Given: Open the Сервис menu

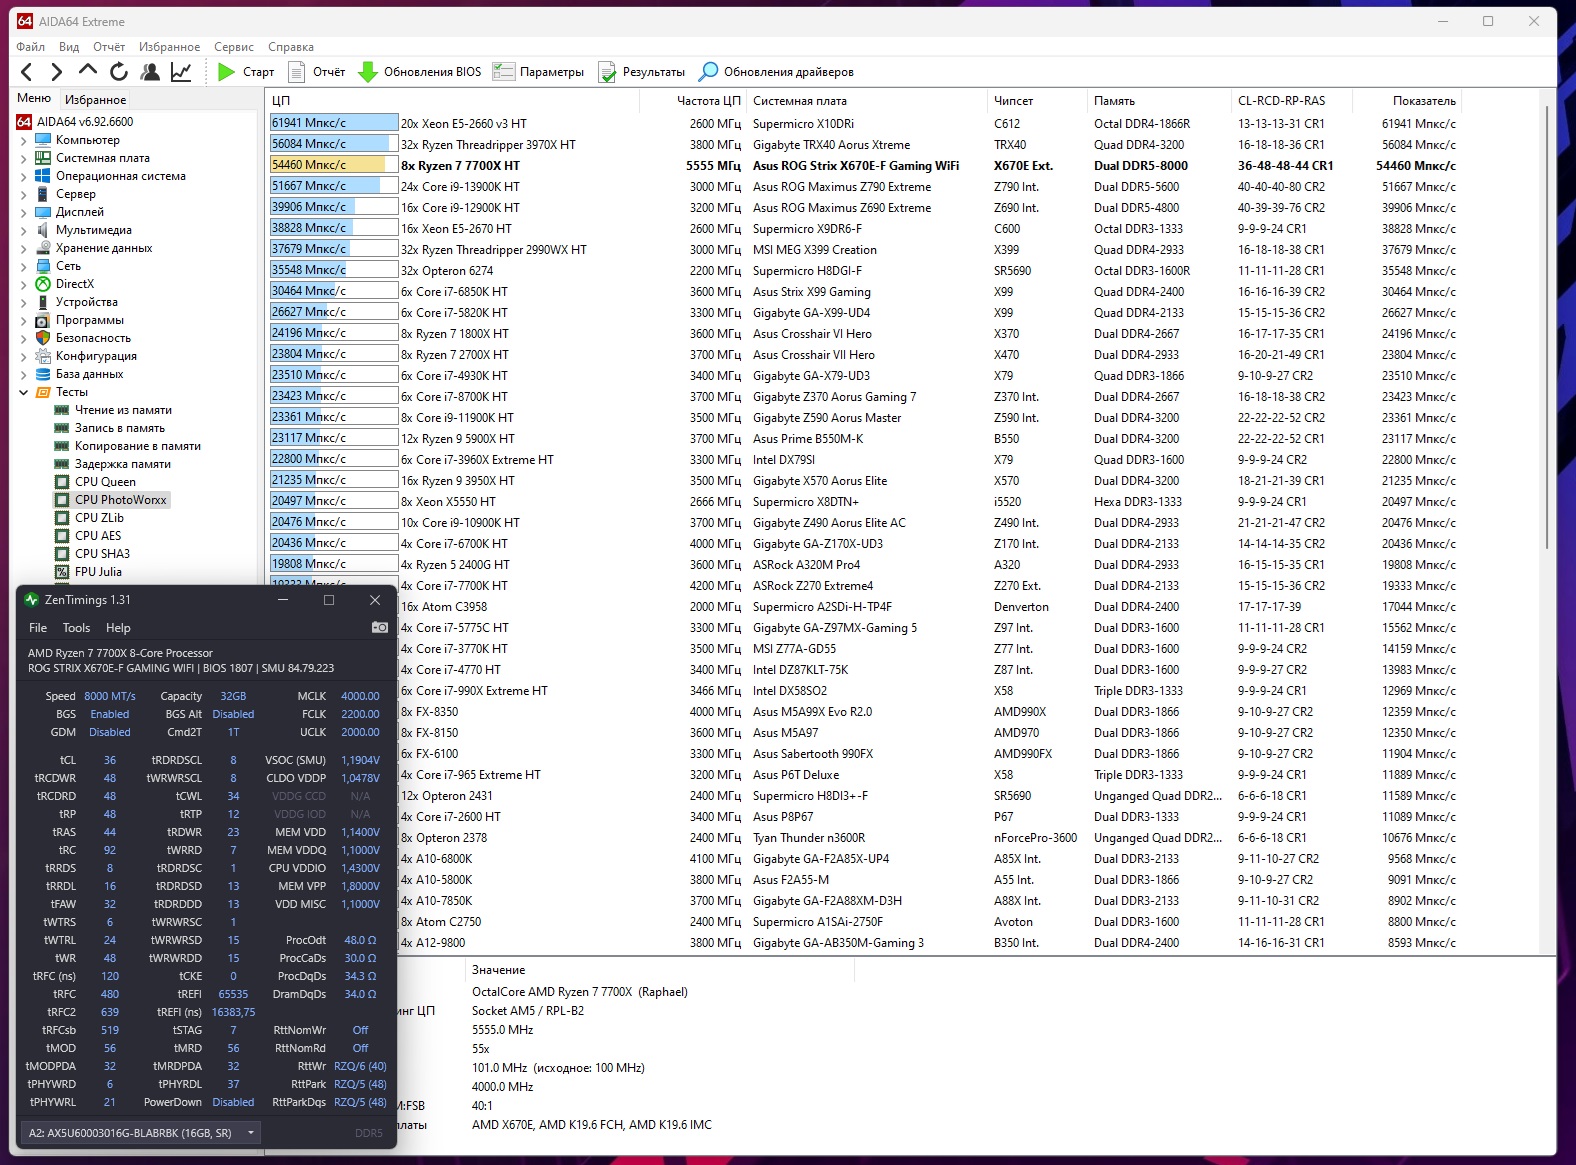Looking at the screenshot, I should click(x=234, y=47).
